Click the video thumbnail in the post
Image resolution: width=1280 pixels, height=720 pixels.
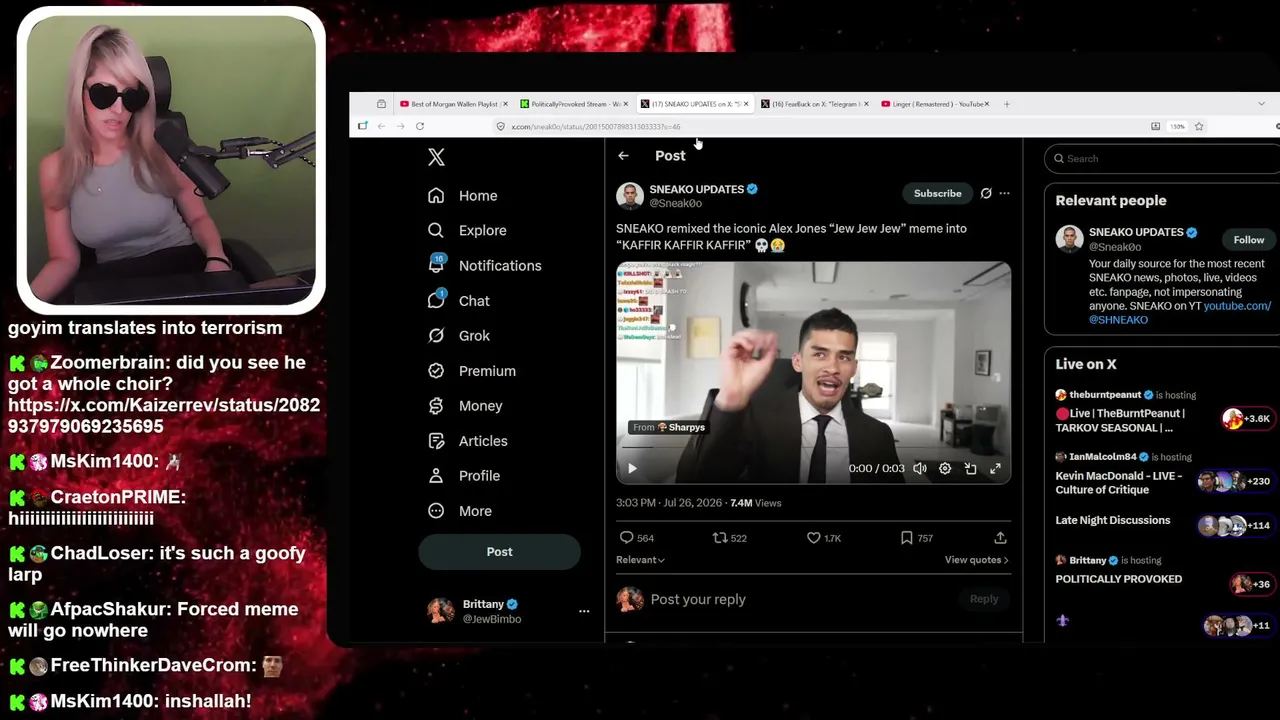(x=813, y=373)
